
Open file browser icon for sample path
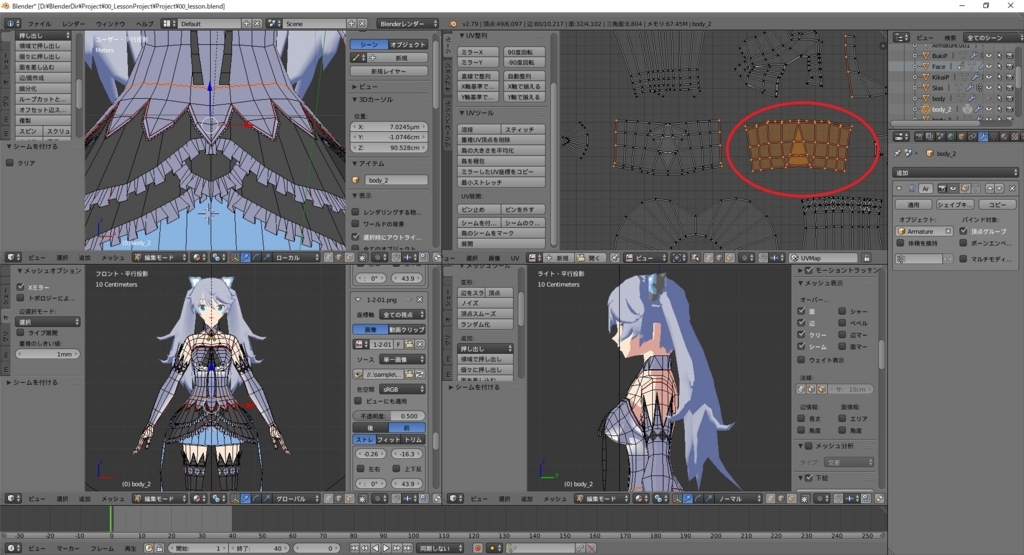coord(409,374)
